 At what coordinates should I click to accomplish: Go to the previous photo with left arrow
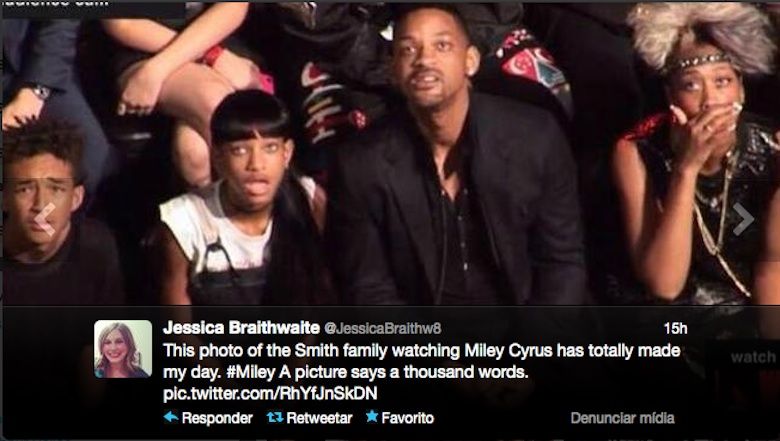[45, 219]
